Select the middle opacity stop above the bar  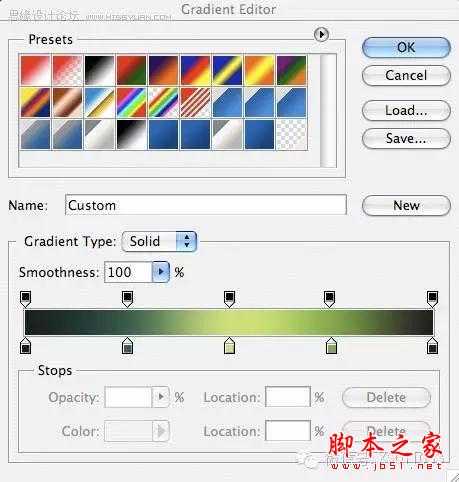[x=229, y=299]
